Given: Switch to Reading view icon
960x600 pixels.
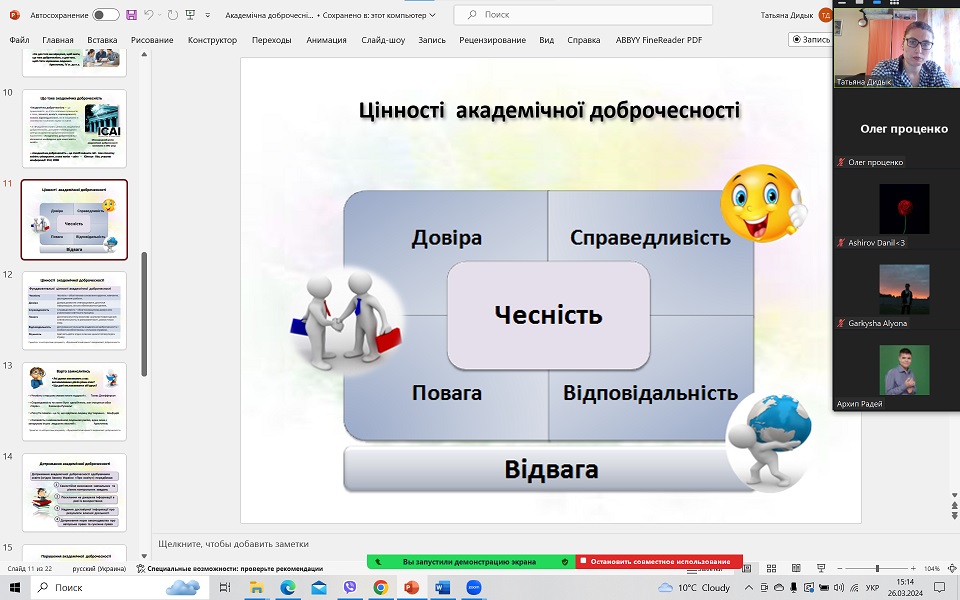Looking at the screenshot, I should [796, 569].
